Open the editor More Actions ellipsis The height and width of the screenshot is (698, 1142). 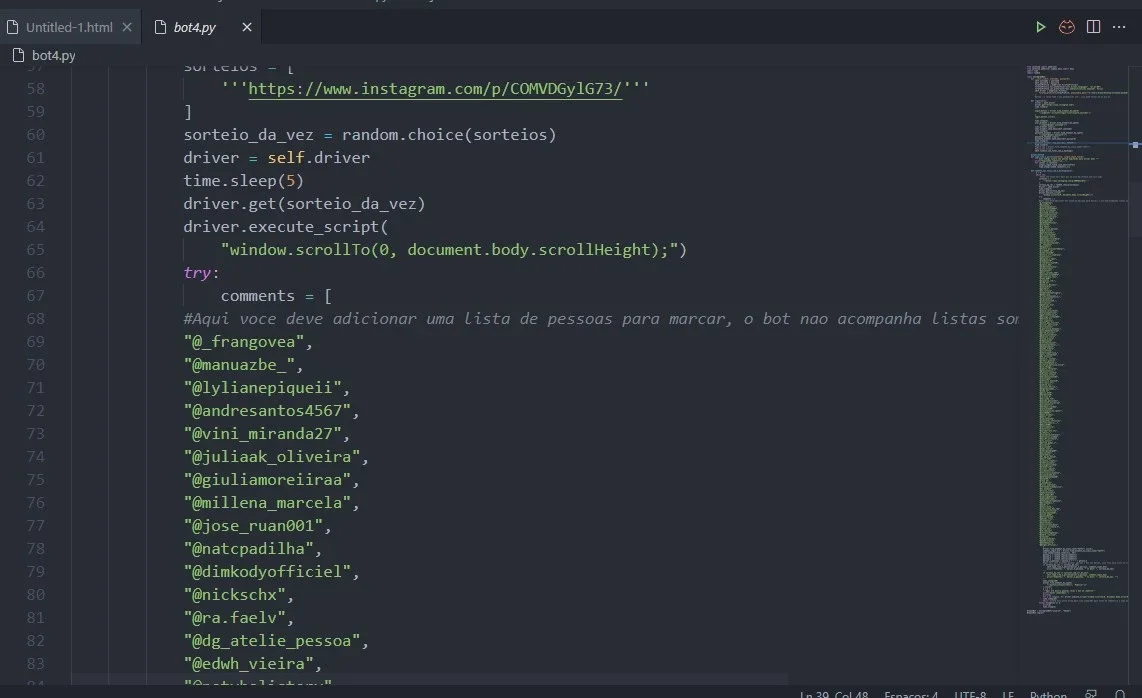coord(1119,27)
